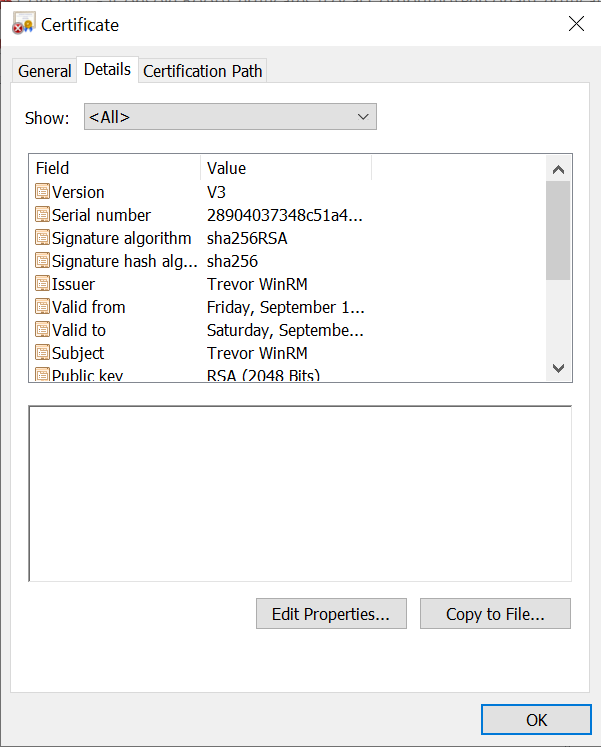The width and height of the screenshot is (601, 747).
Task: Click the Issuer value Trevor WinRM
Action: (257, 284)
